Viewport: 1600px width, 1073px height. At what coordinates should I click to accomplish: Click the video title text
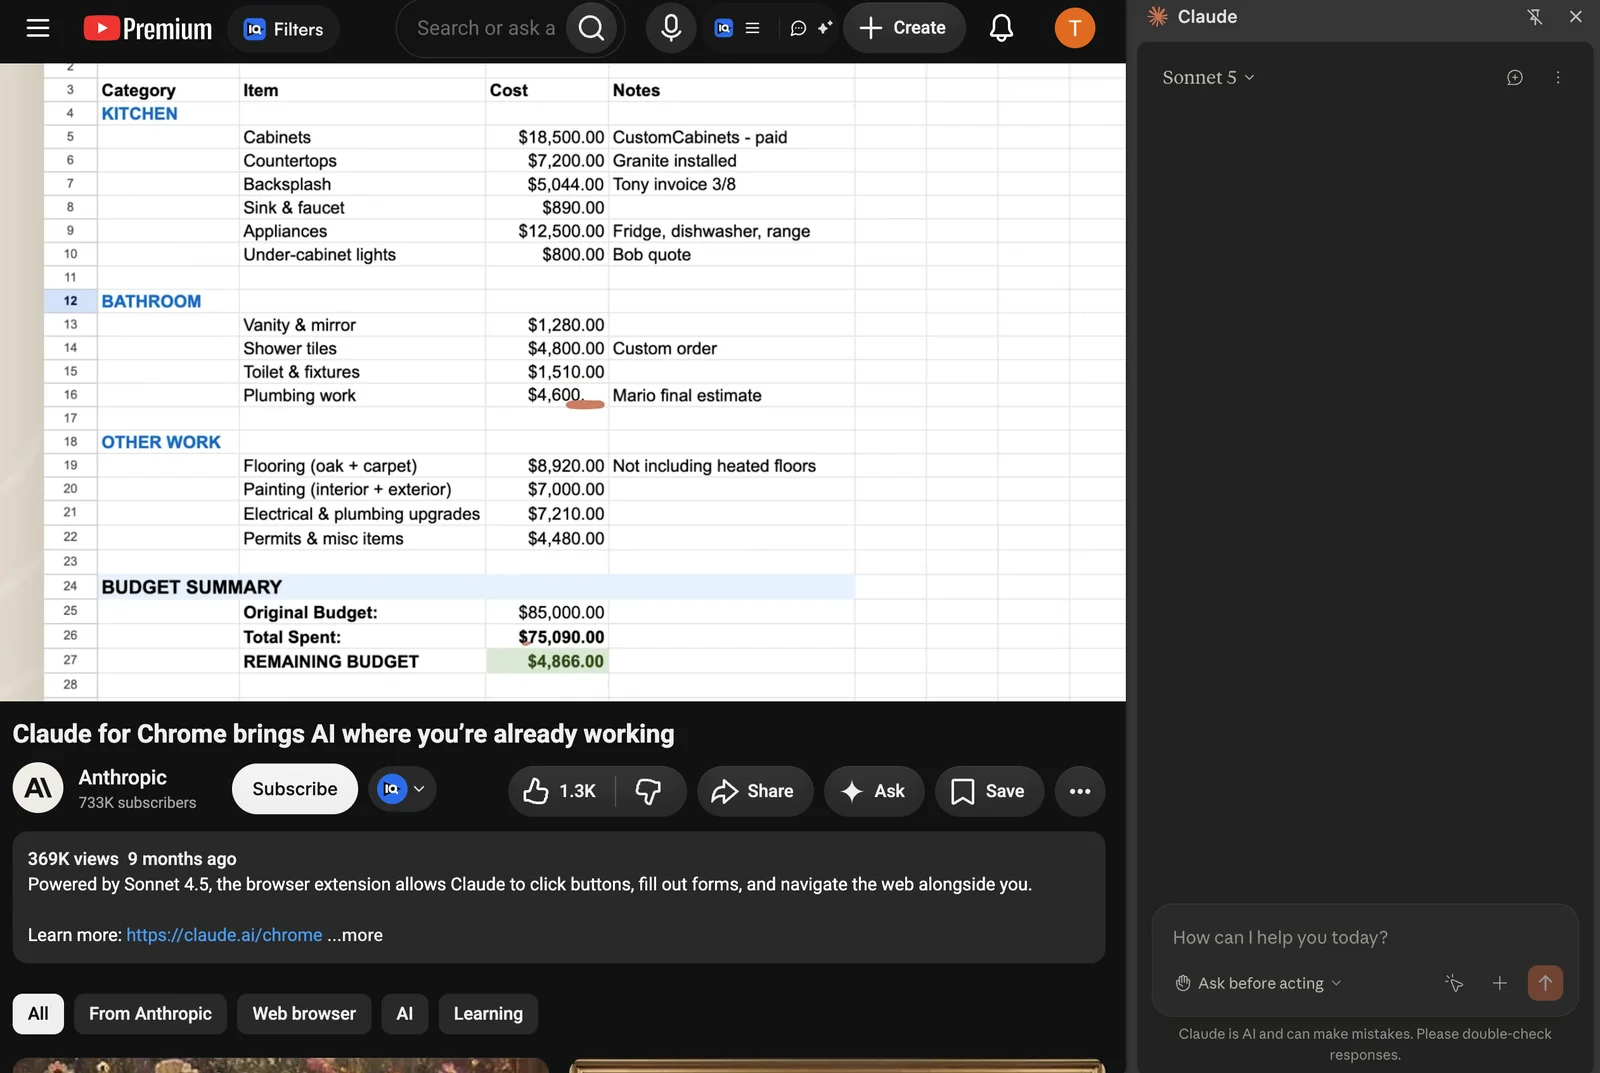click(x=343, y=734)
